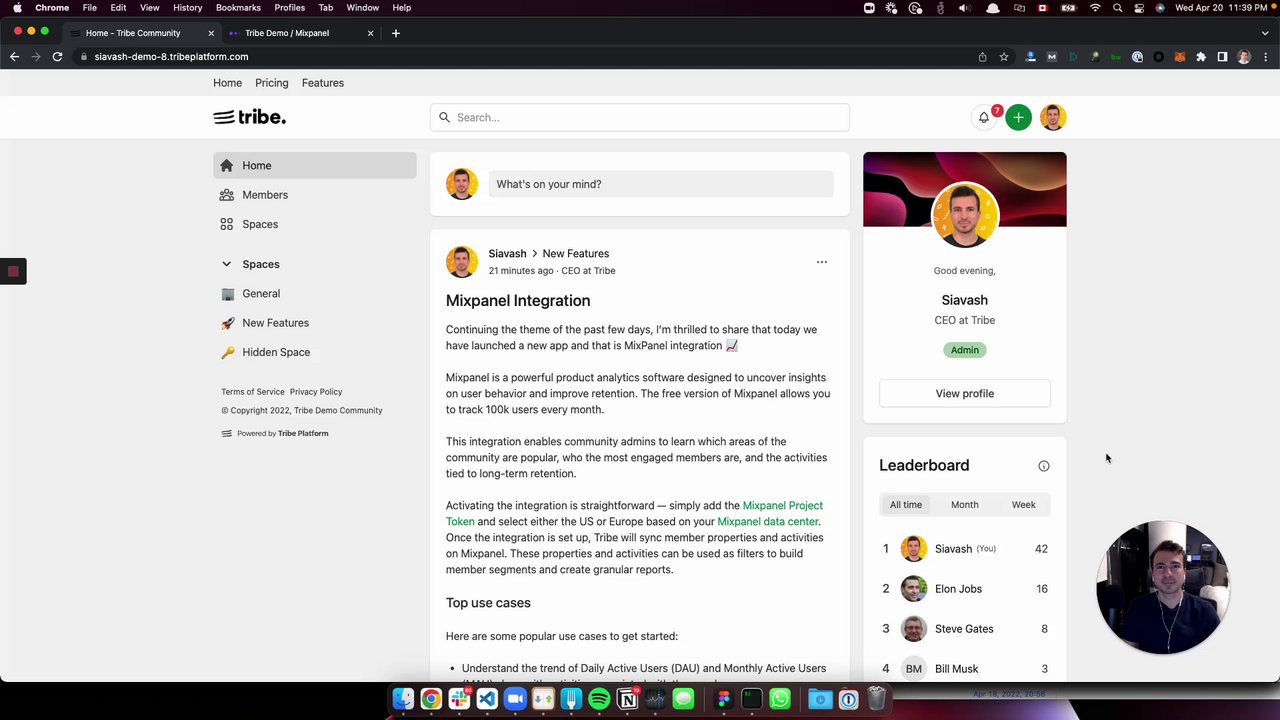Open Chrome Profiles menu
The width and height of the screenshot is (1280, 720).
290,8
